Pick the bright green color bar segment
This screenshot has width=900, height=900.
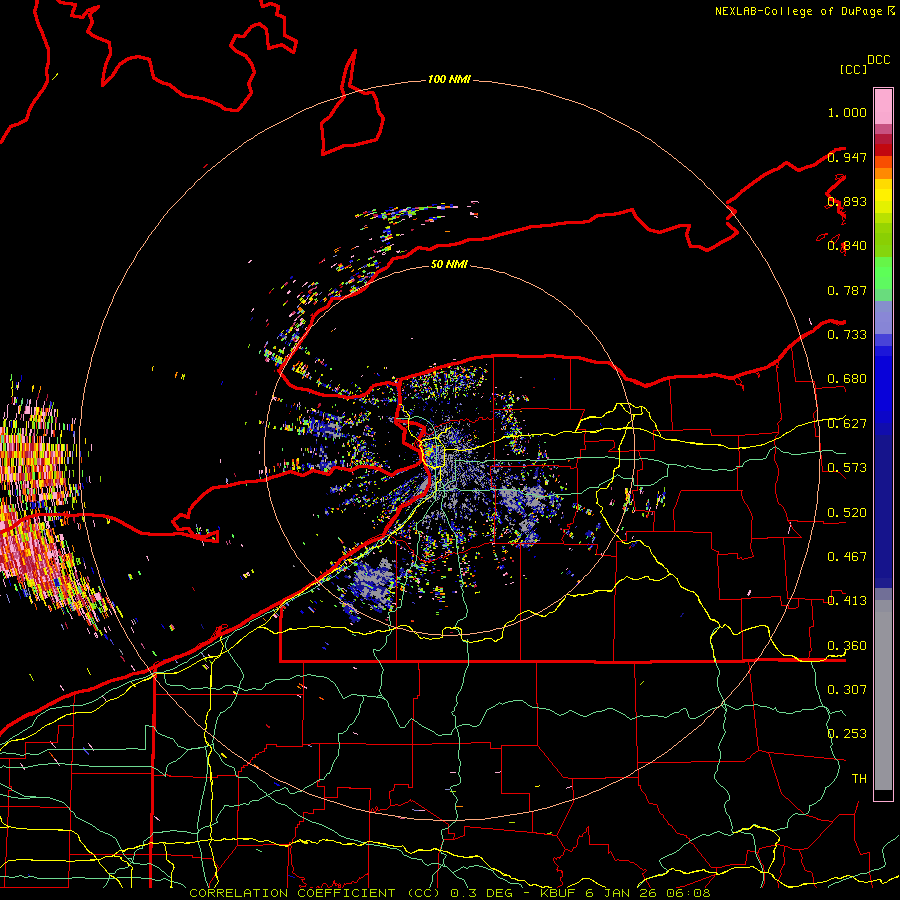[x=883, y=273]
